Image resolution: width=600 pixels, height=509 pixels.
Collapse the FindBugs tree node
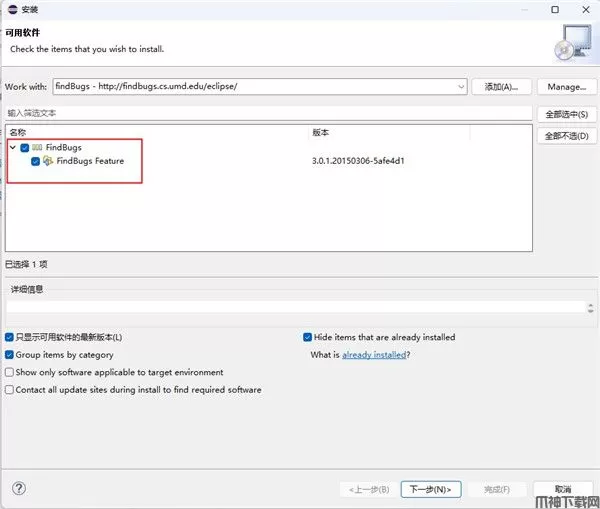pos(13,147)
